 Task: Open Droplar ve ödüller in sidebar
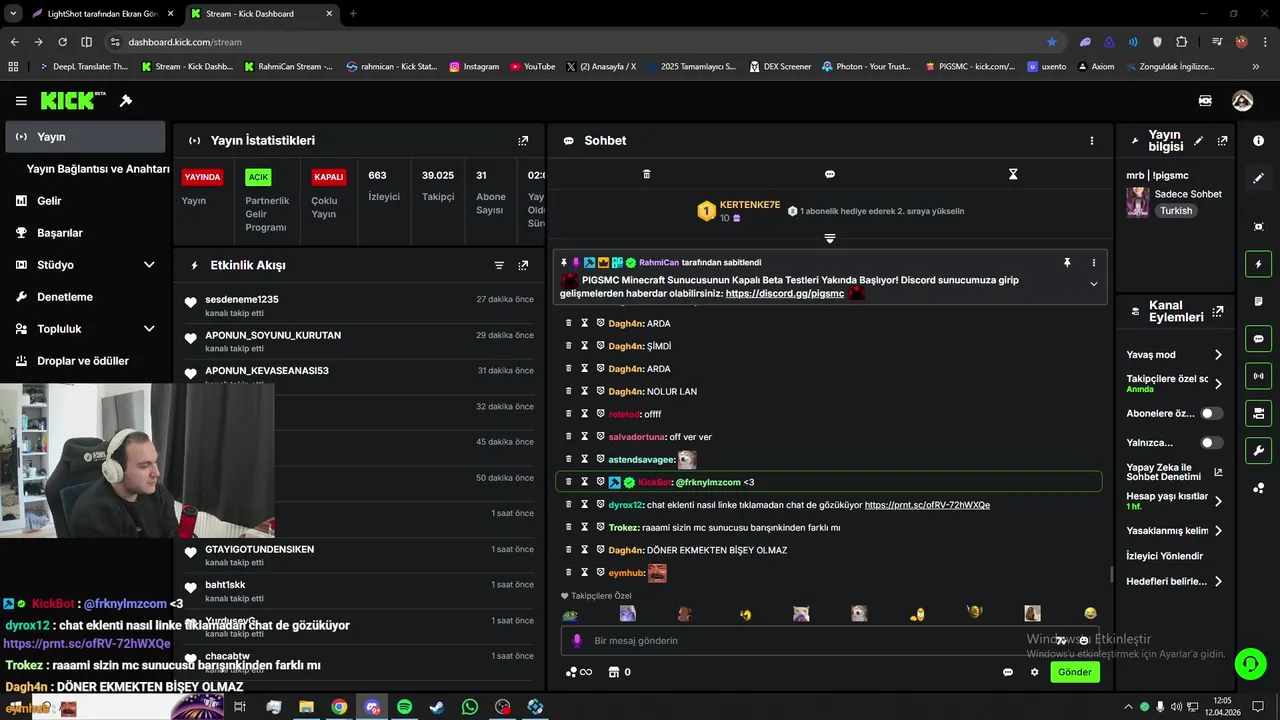85,361
